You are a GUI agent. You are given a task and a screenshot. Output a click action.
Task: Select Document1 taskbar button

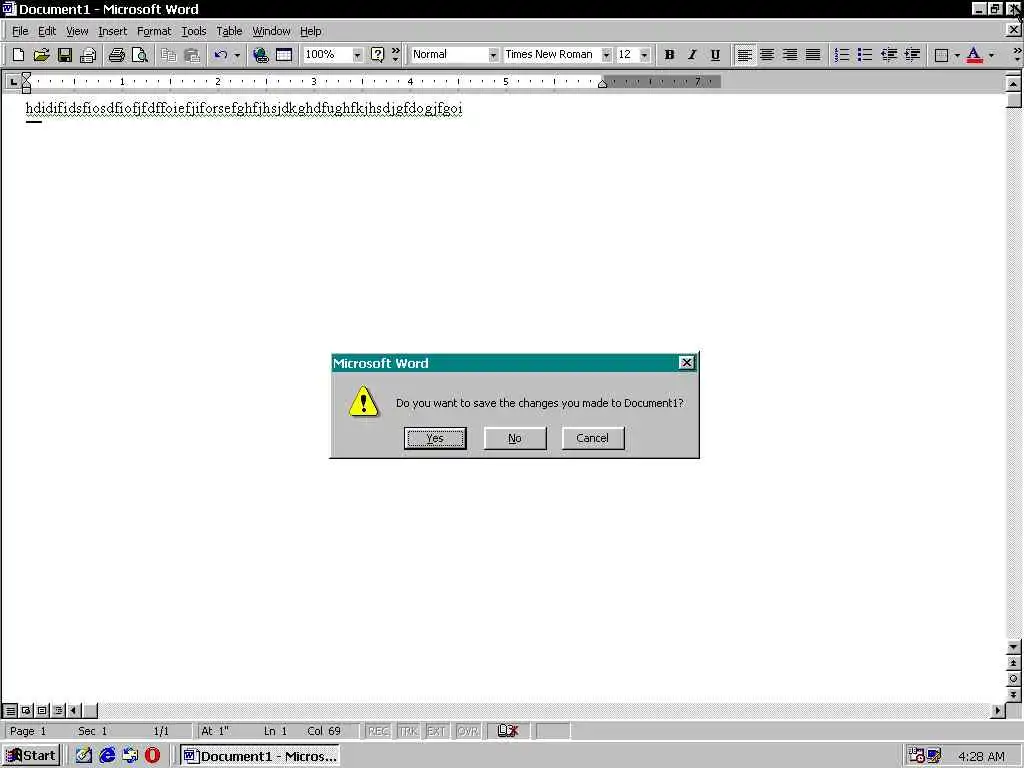pyautogui.click(x=260, y=756)
